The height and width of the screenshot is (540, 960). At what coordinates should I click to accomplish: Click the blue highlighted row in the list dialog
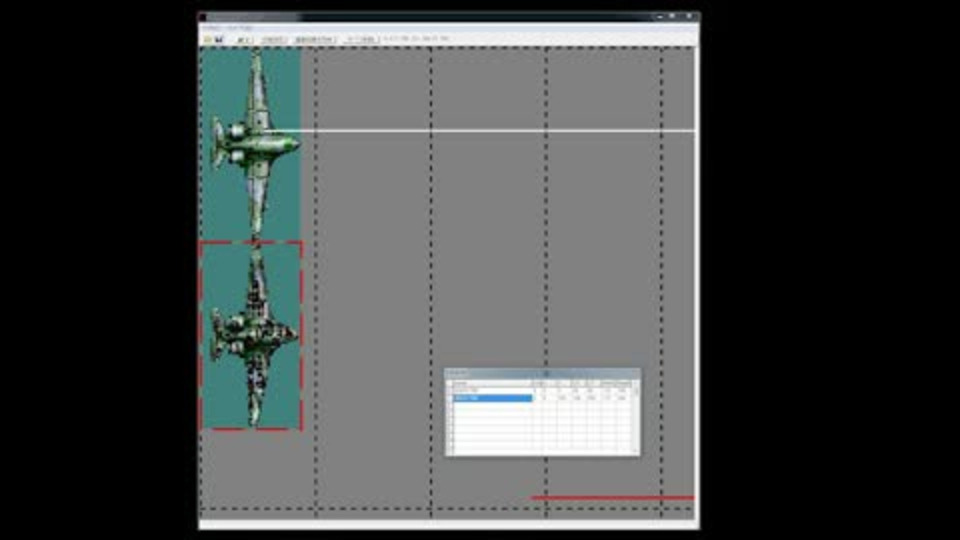[492, 398]
